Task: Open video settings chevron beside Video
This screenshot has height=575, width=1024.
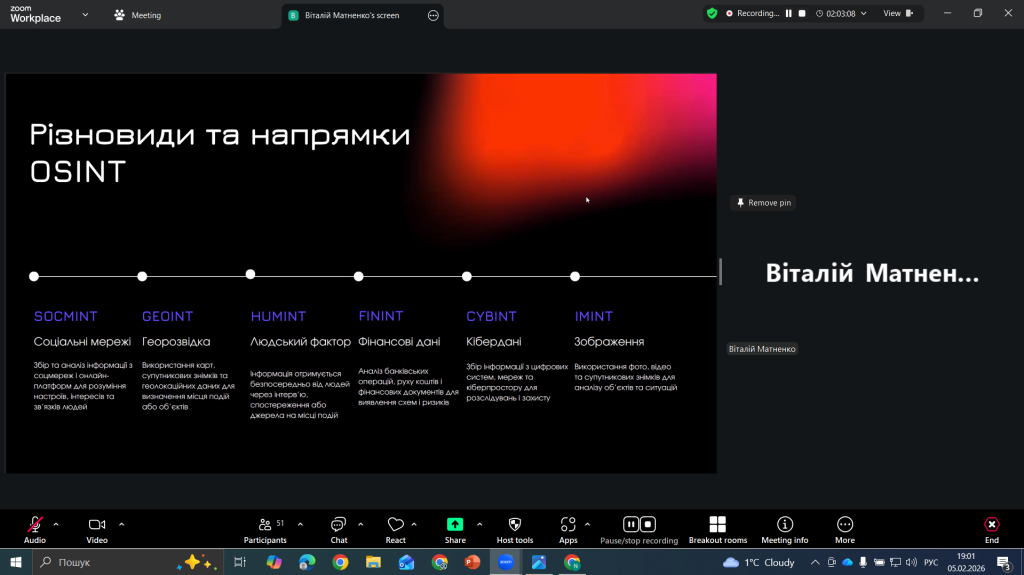Action: [122, 524]
